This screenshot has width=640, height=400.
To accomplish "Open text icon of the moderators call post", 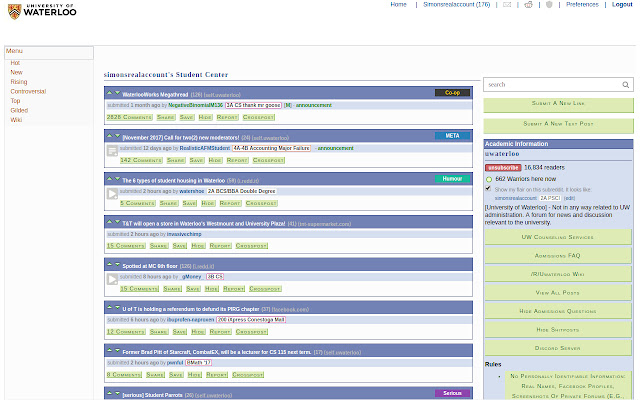I will click(112, 151).
